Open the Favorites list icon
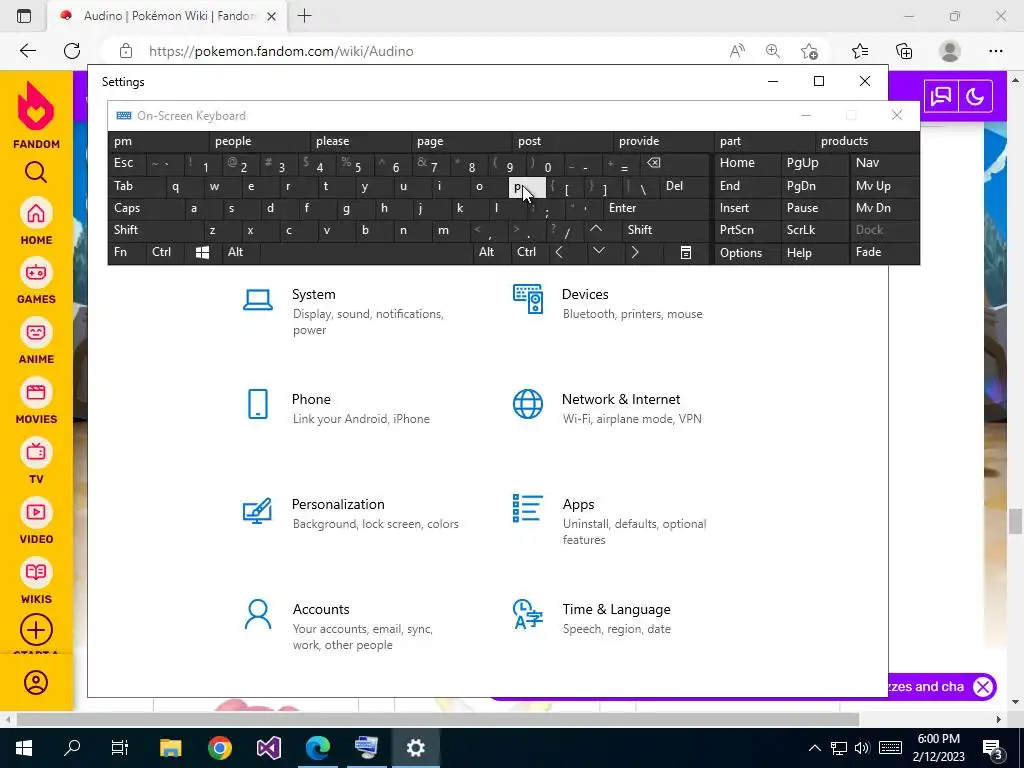The image size is (1024, 768). (860, 51)
